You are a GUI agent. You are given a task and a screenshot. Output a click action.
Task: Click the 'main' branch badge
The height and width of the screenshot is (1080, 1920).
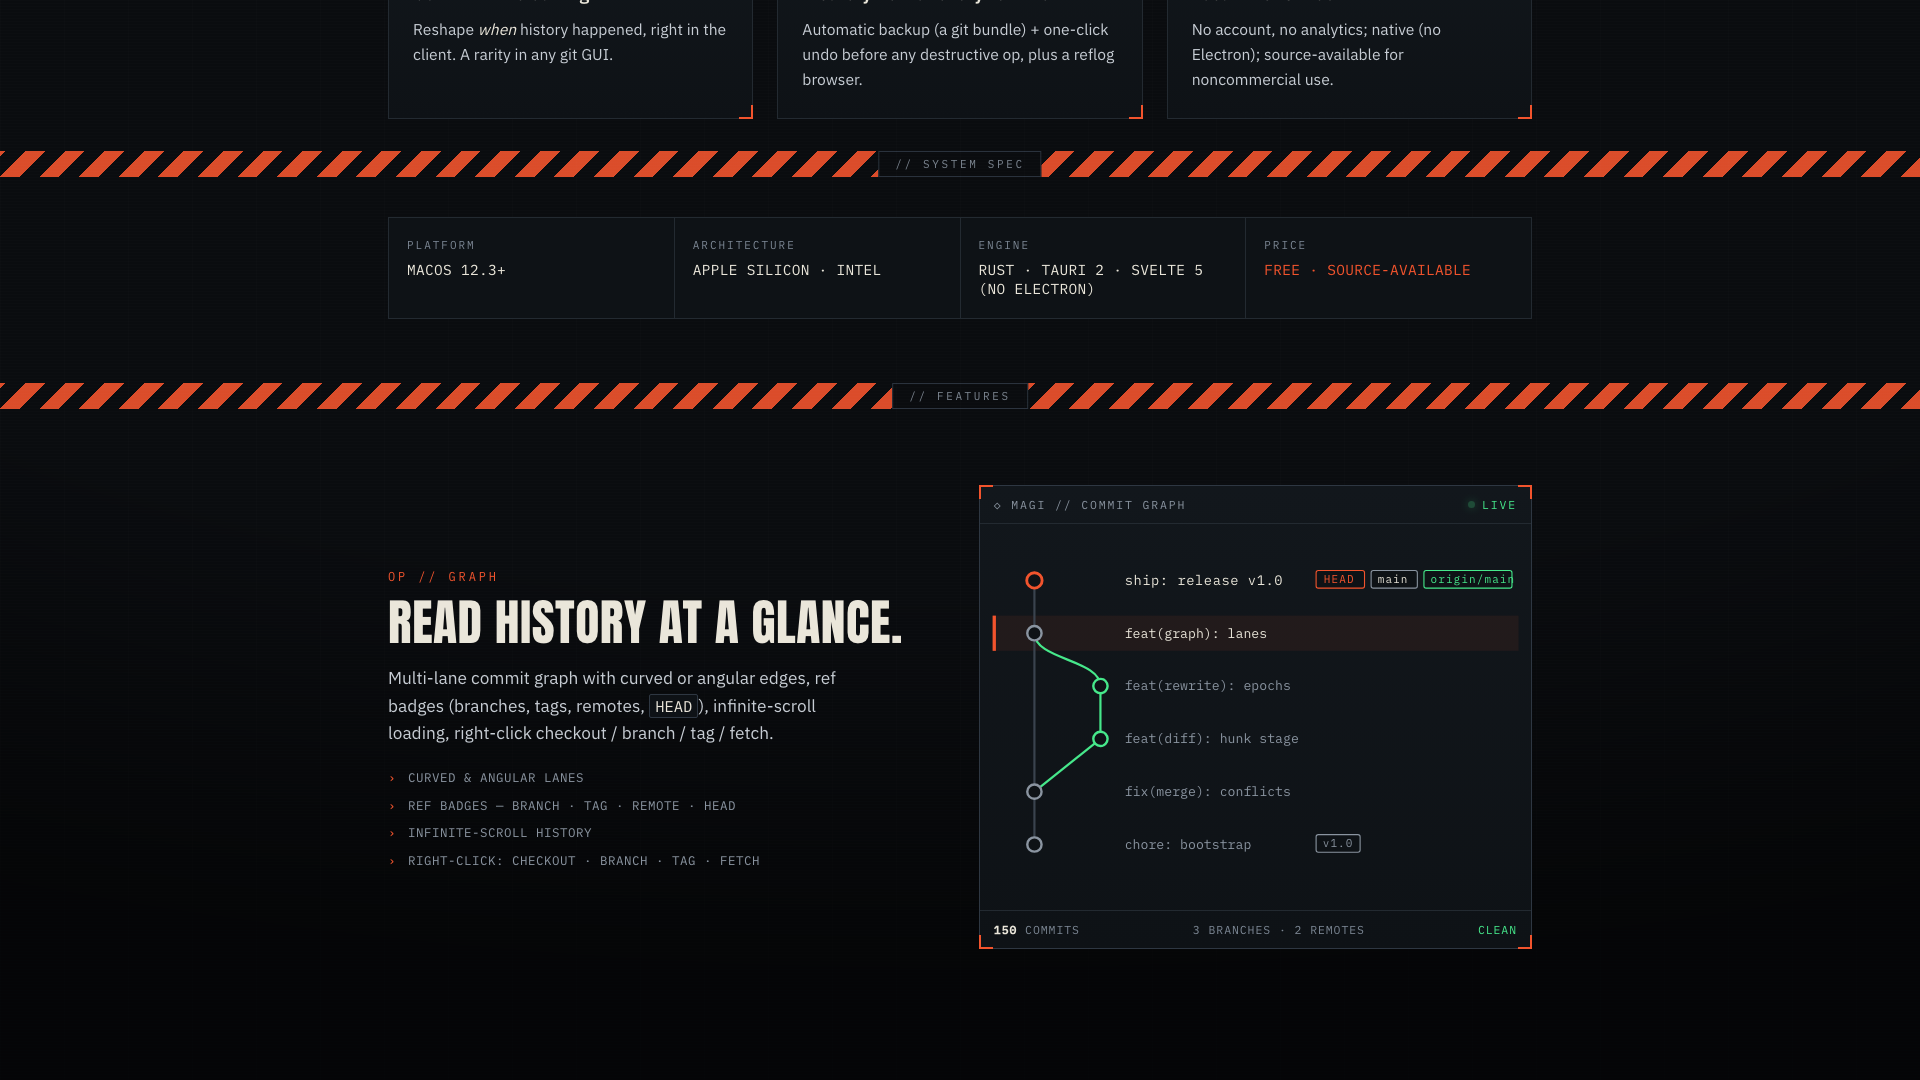tap(1393, 580)
